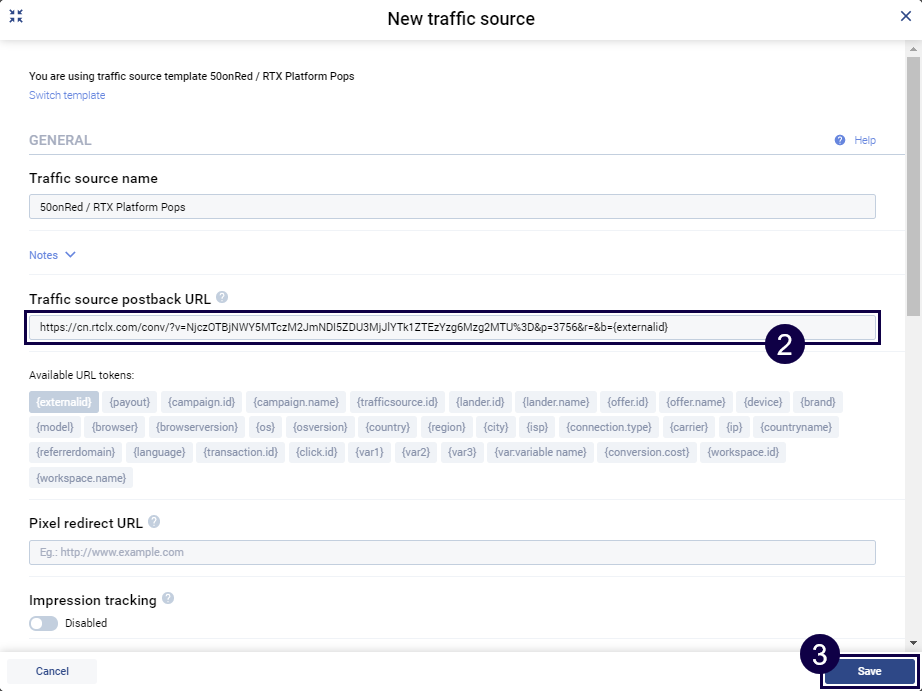Cancel the traffic source creation
Image resolution: width=922 pixels, height=691 pixels.
(x=52, y=671)
